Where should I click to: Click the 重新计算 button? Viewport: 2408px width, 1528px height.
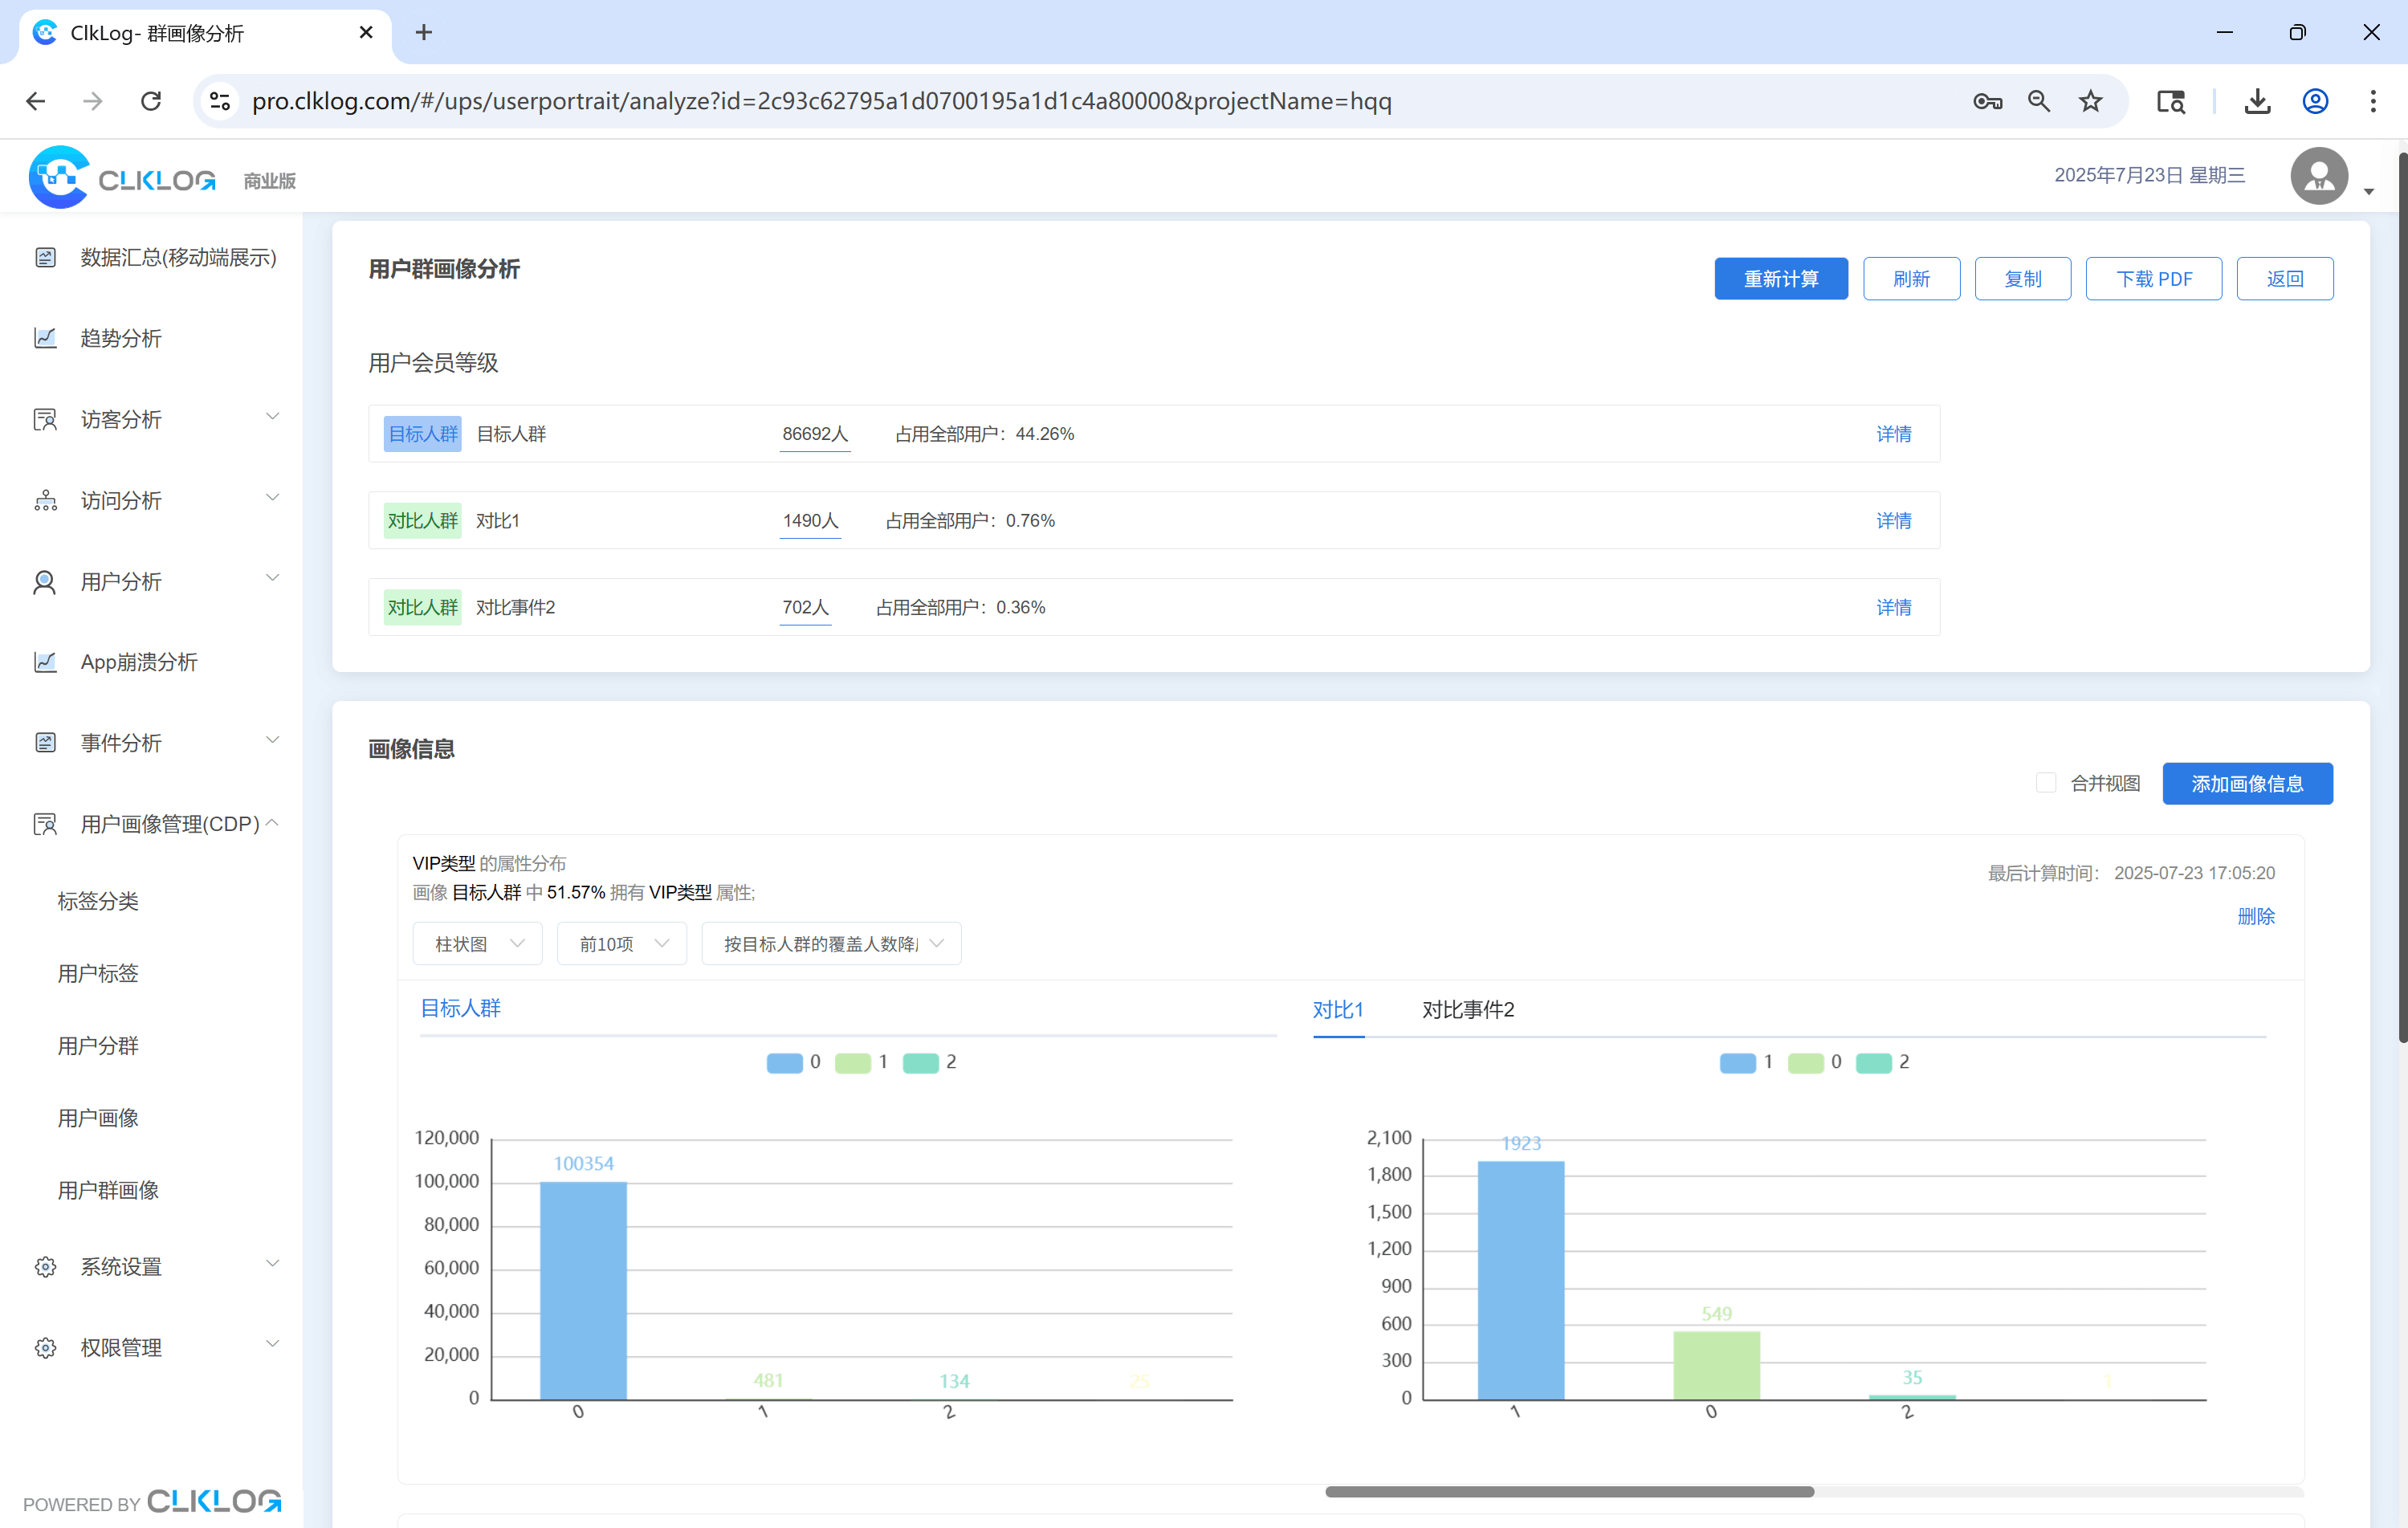click(x=1780, y=279)
